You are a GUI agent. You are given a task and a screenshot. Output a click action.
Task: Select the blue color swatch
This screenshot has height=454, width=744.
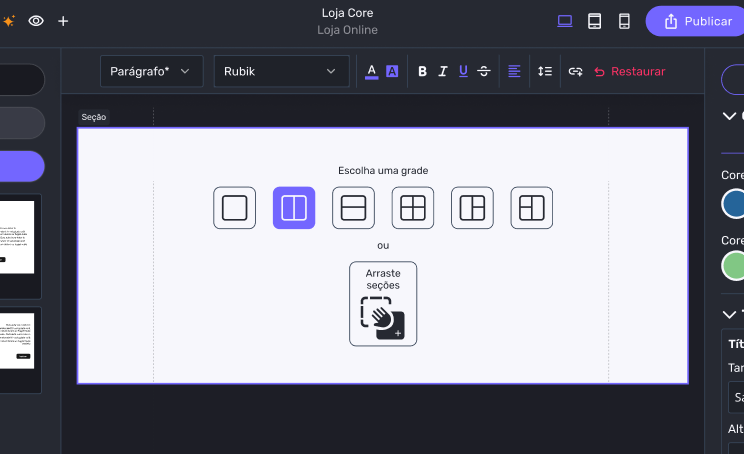point(735,203)
